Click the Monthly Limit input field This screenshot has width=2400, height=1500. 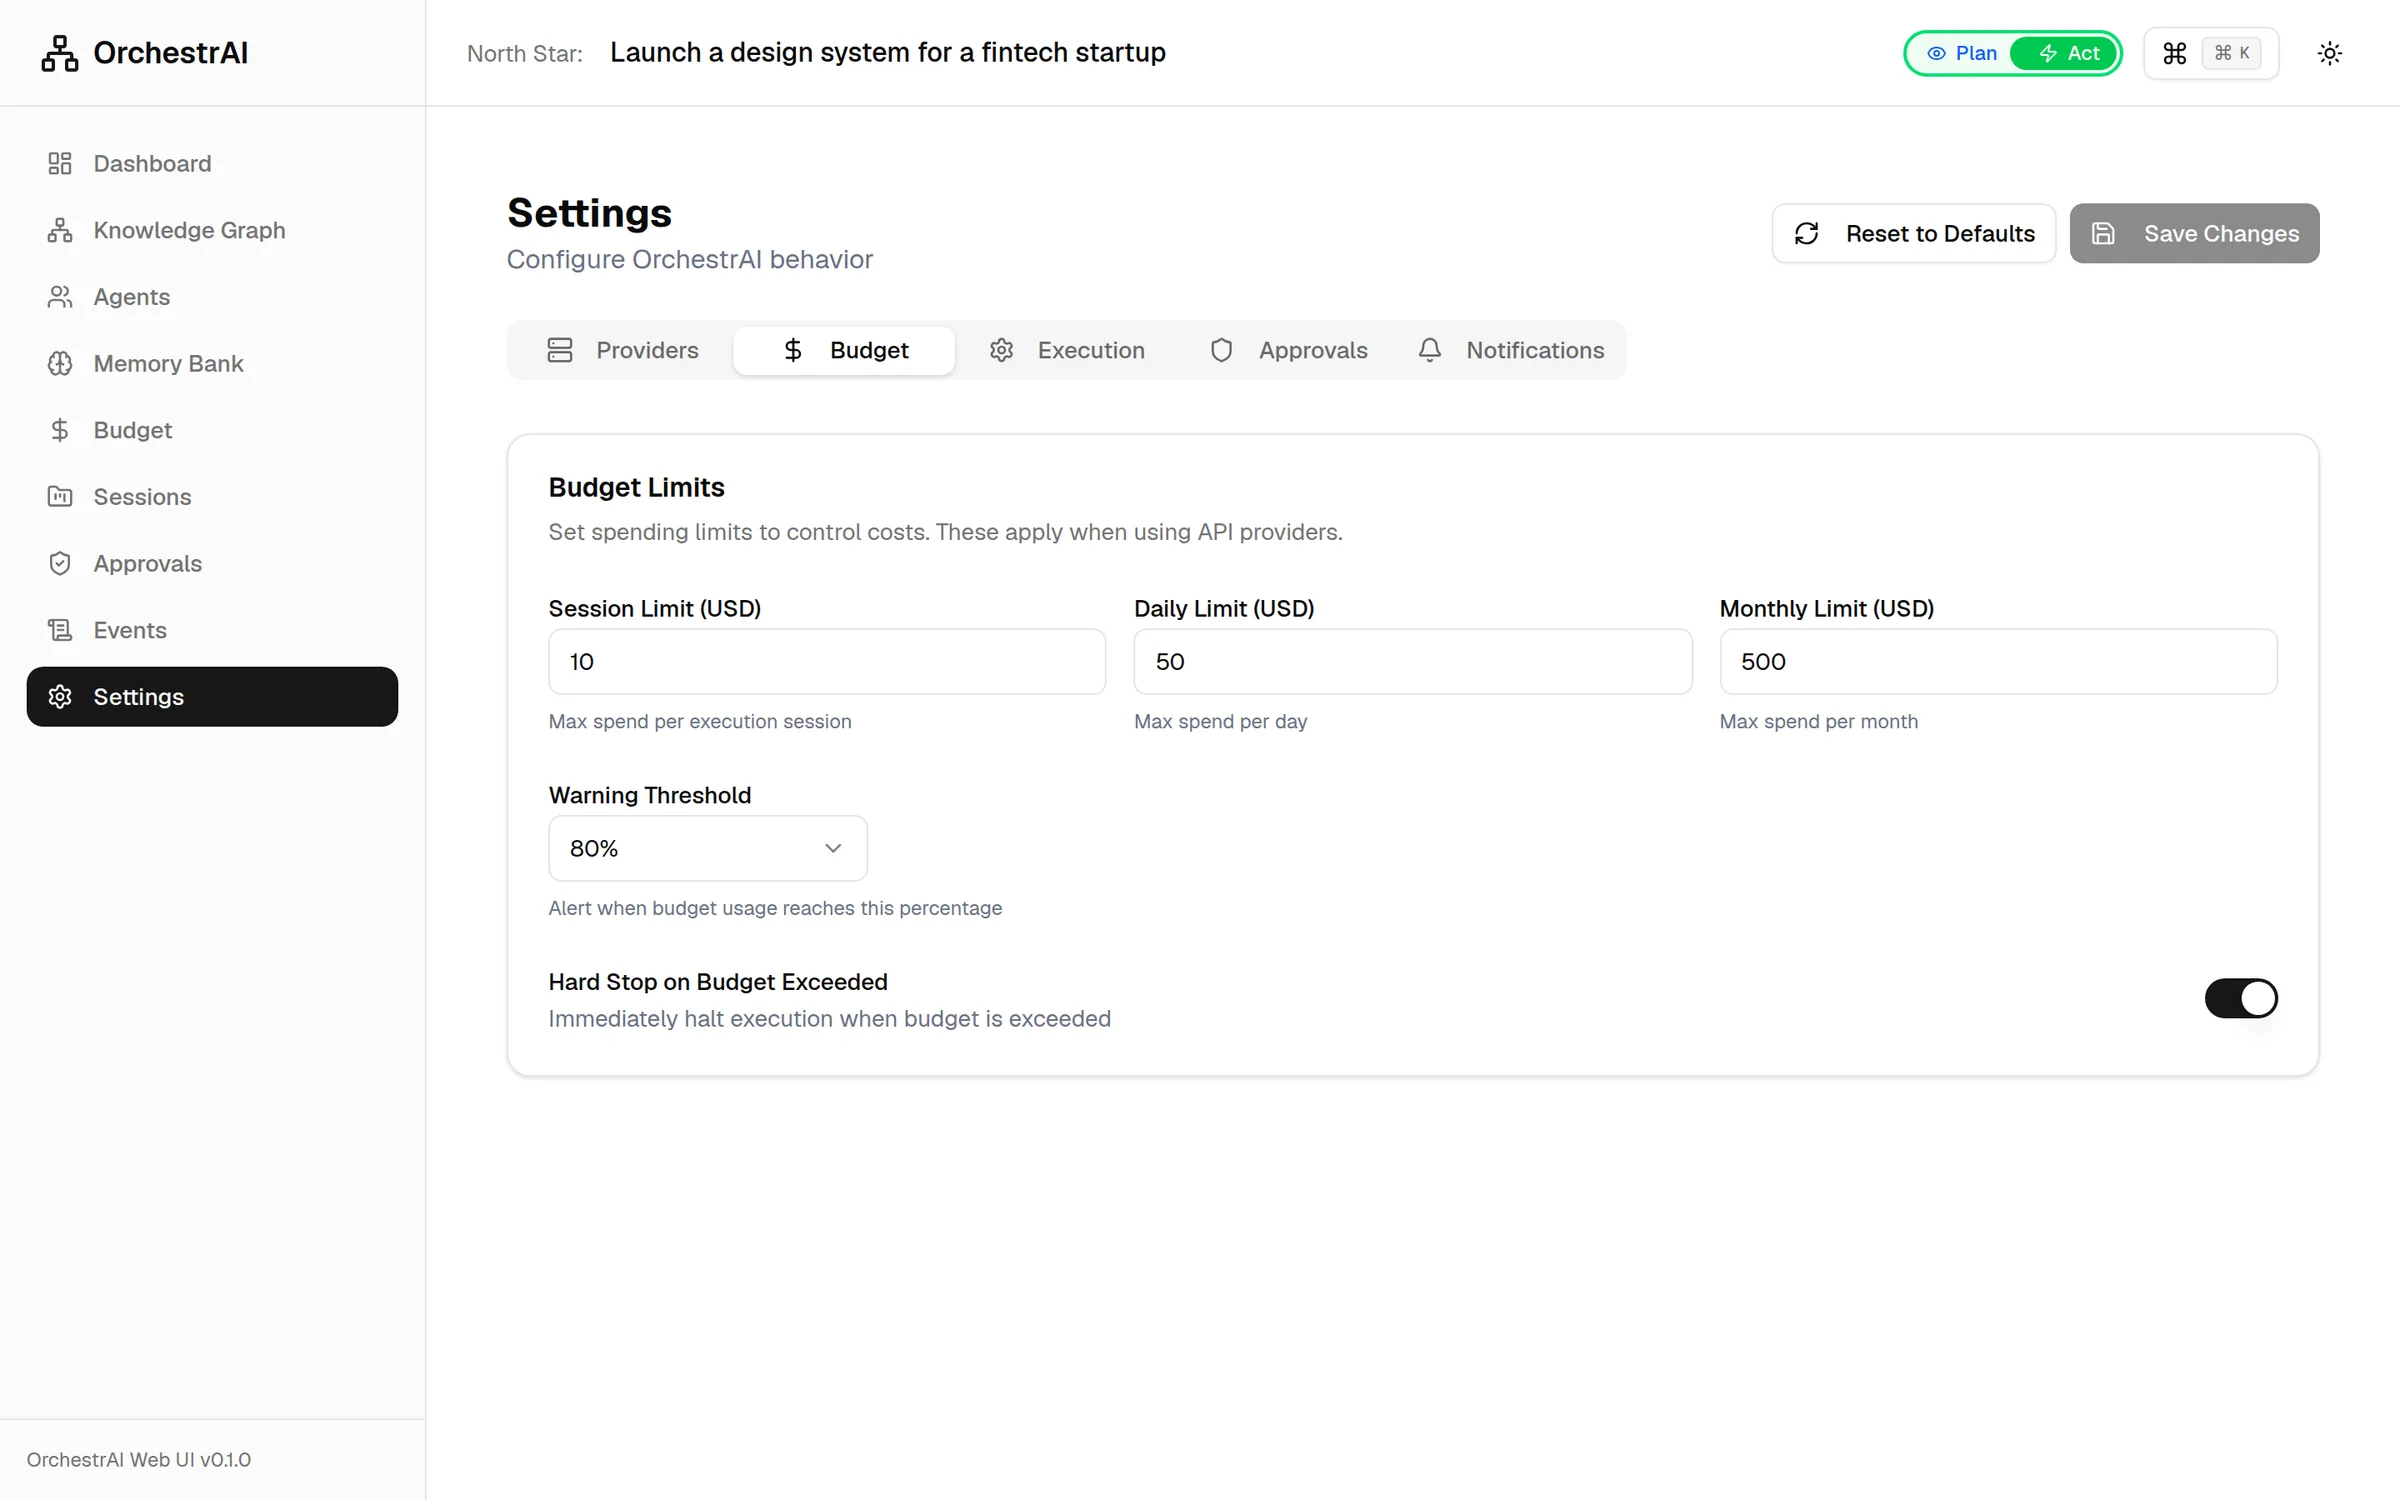(1998, 661)
